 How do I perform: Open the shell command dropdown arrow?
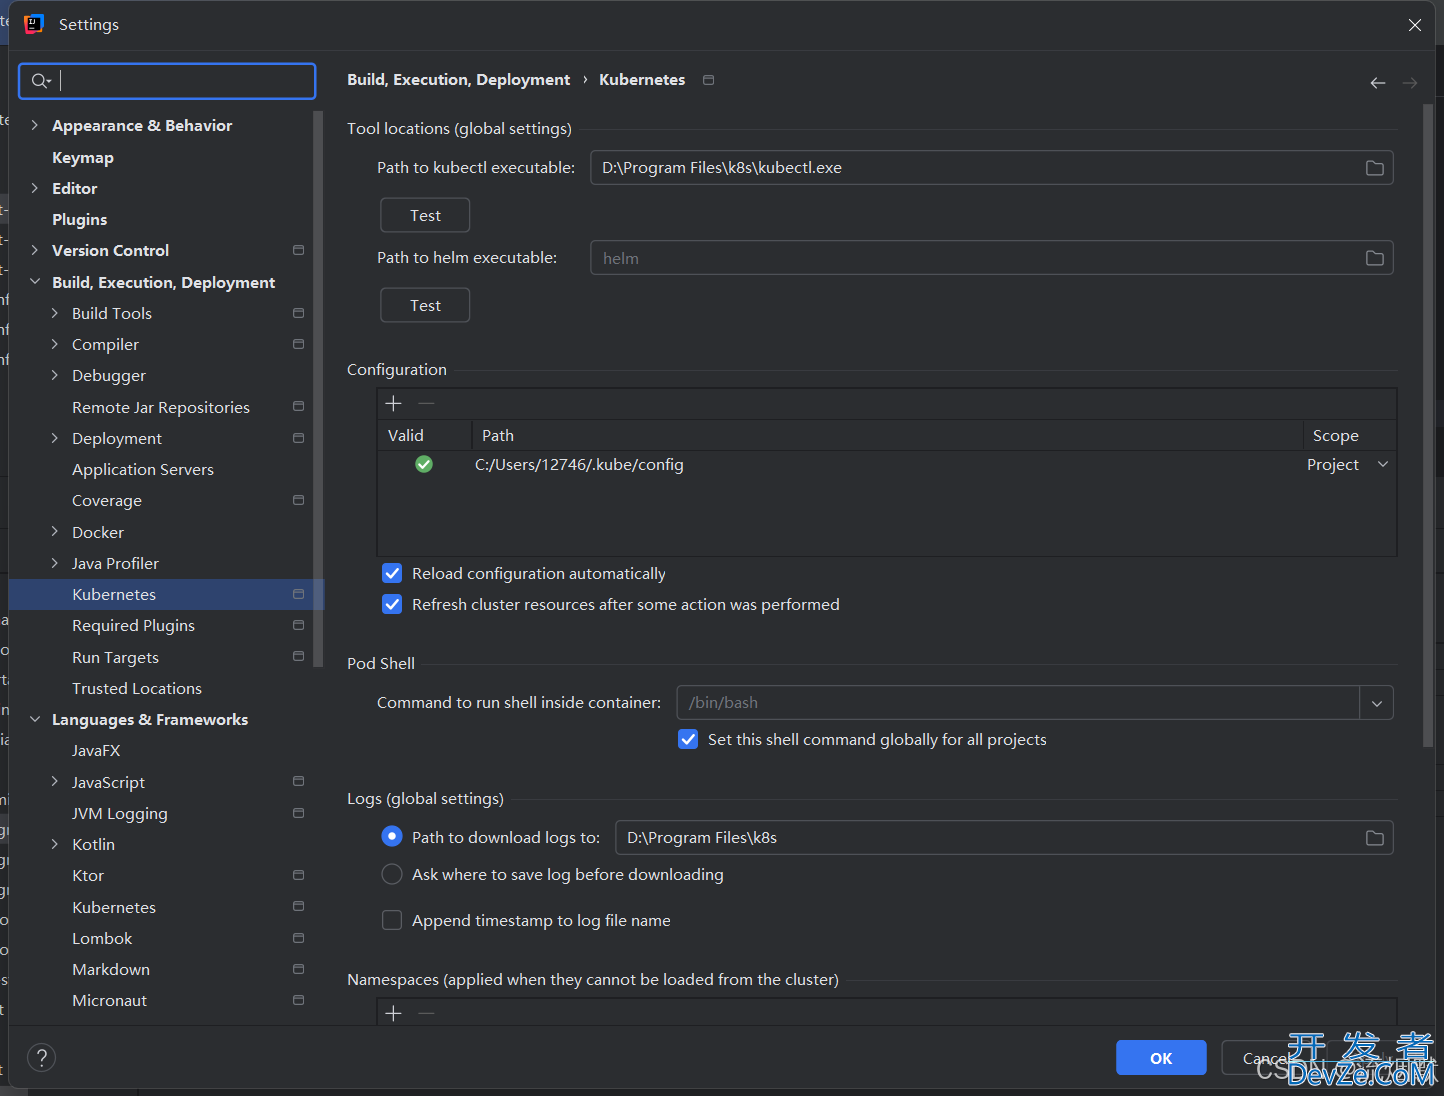1377,703
